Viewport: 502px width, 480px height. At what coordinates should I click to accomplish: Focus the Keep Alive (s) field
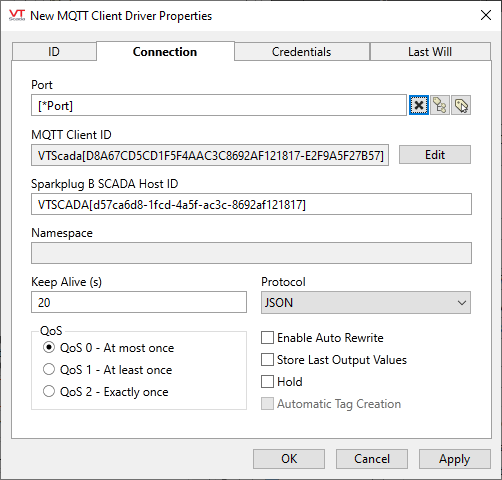(x=139, y=302)
